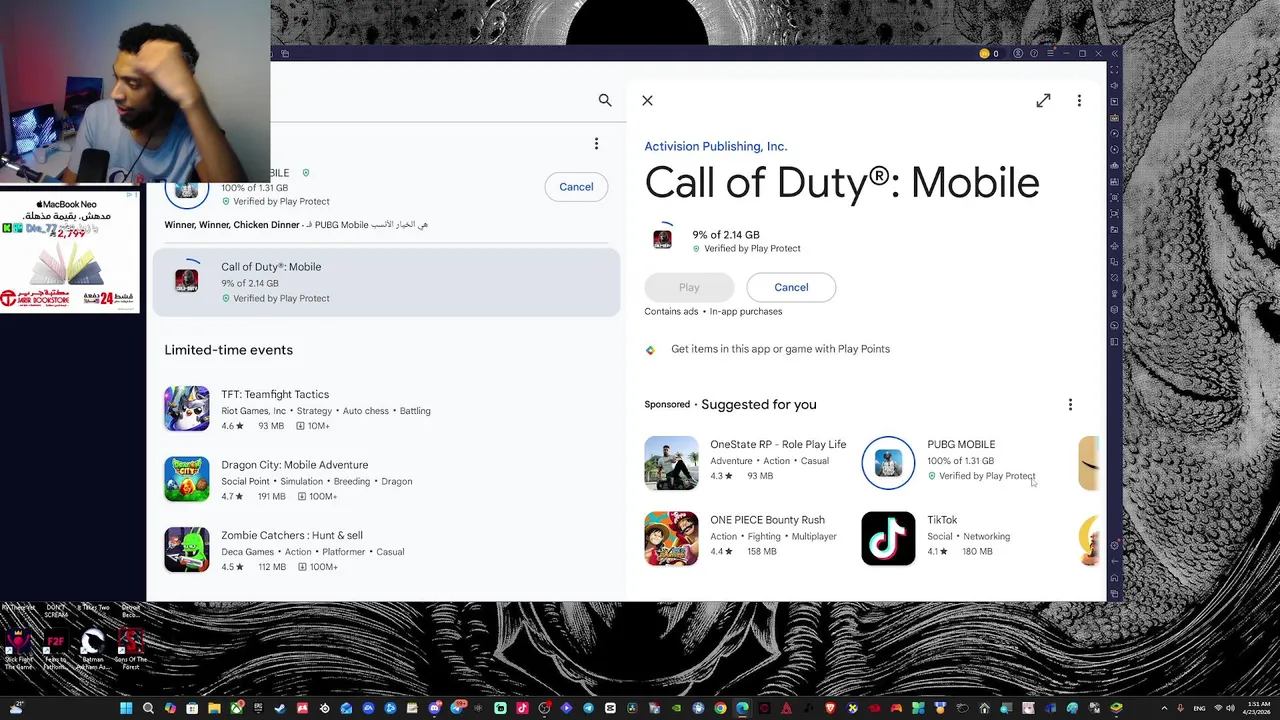
Task: Click 'Winner, Winner, Chicken Dinner' promo text
Action: 232,225
